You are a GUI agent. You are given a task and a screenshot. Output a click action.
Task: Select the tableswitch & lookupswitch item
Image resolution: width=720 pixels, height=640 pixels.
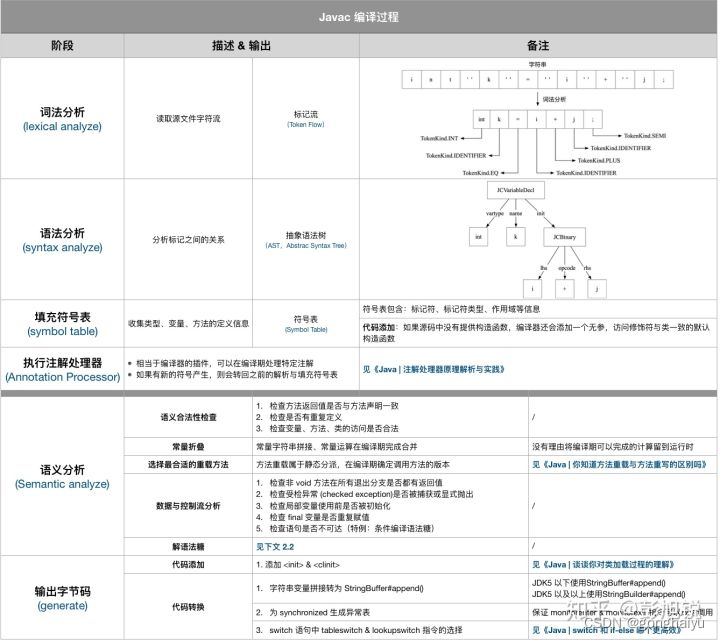366,630
